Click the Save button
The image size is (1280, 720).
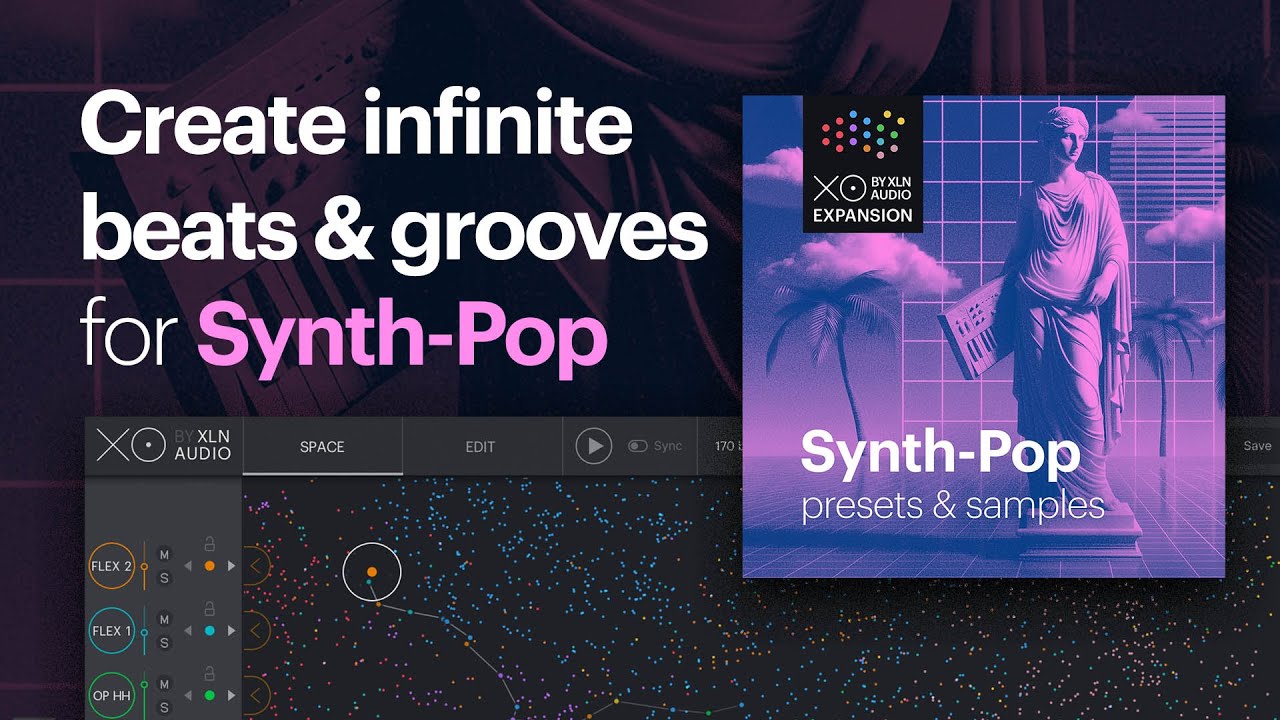click(x=1257, y=446)
